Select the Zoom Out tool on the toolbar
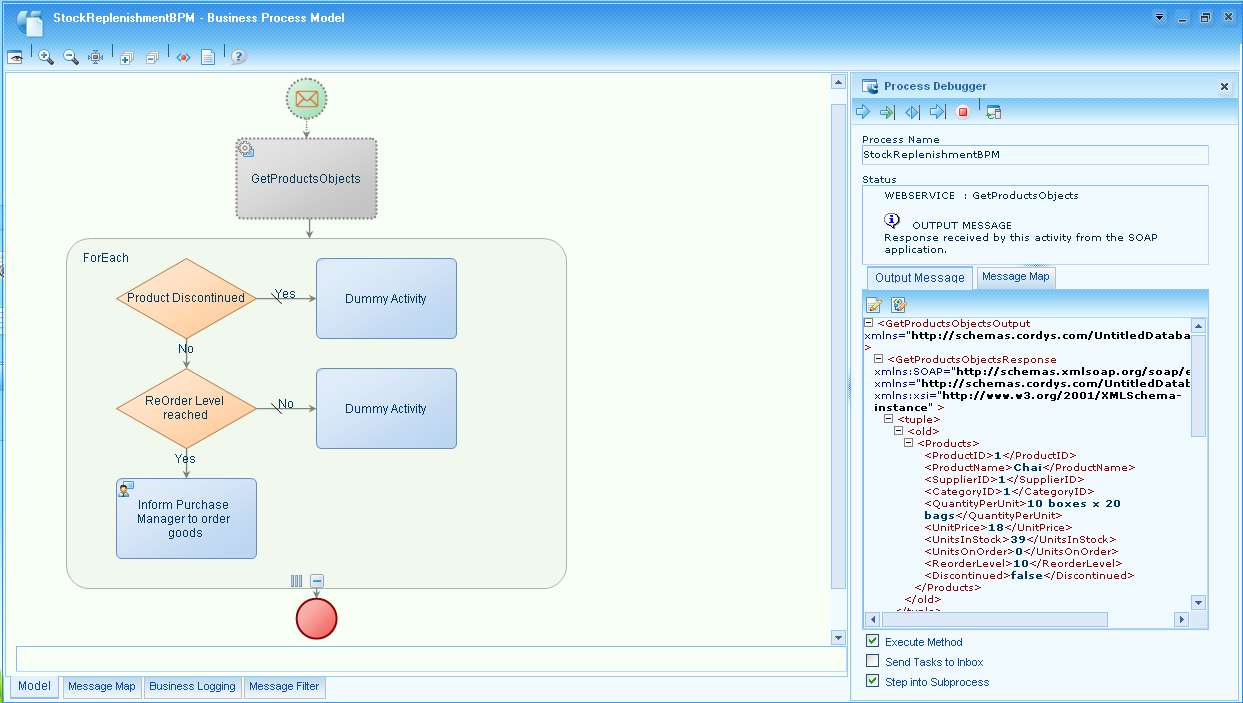 click(69, 57)
